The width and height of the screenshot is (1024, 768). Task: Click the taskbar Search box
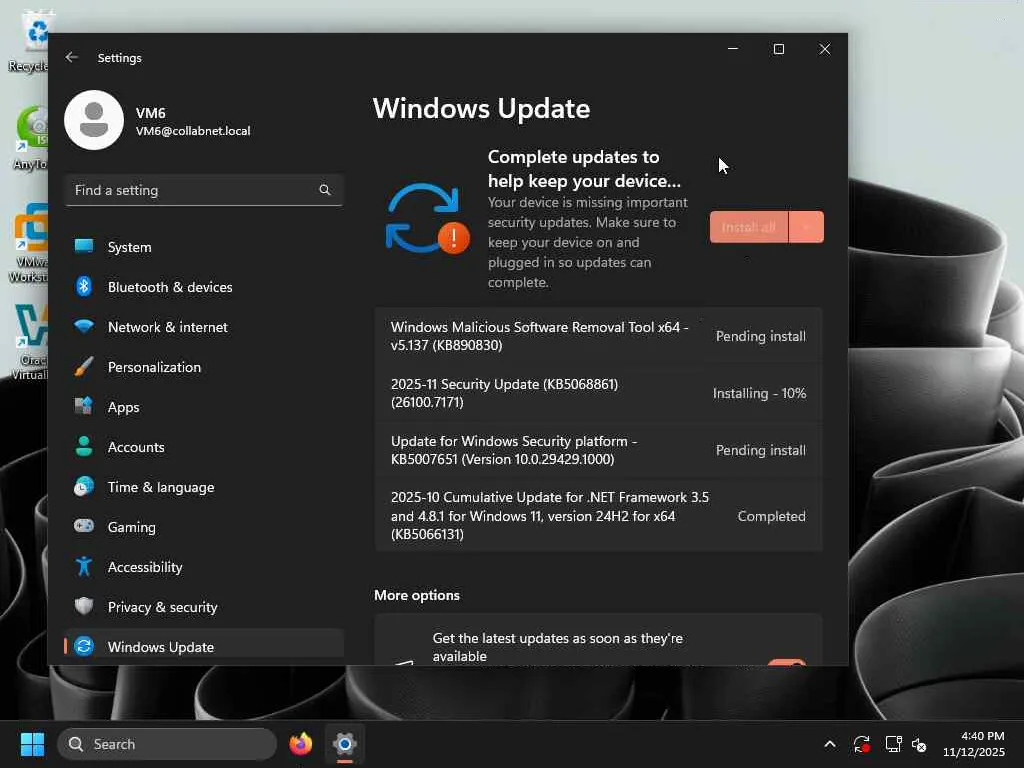pos(167,744)
